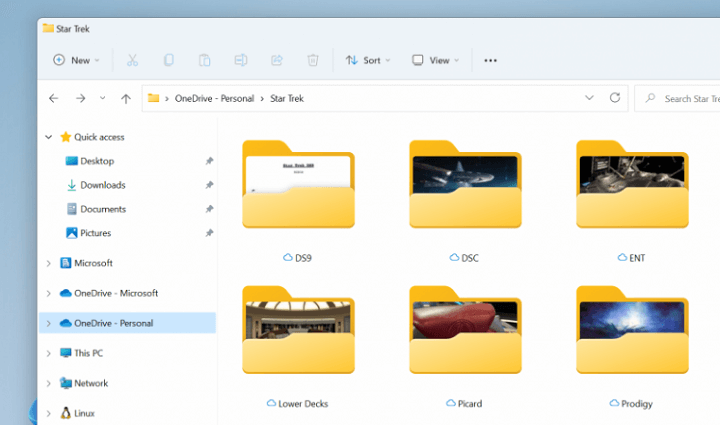The height and width of the screenshot is (425, 720).
Task: Open the Sort options dropdown
Action: coord(368,60)
